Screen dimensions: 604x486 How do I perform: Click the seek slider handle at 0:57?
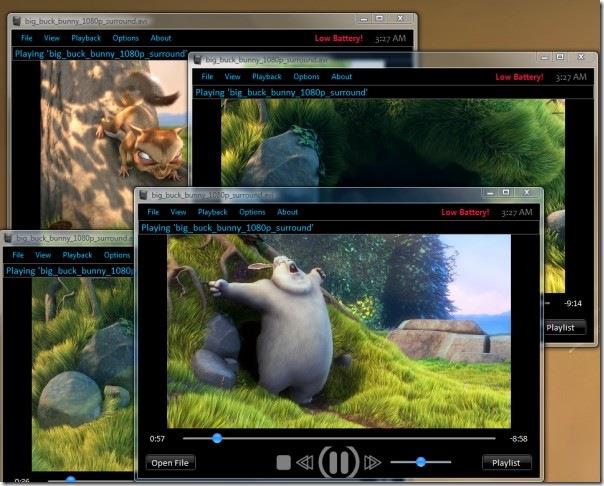tap(217, 438)
